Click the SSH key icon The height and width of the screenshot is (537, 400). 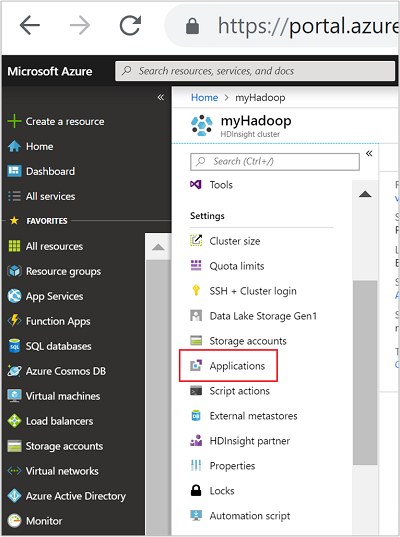pos(196,290)
